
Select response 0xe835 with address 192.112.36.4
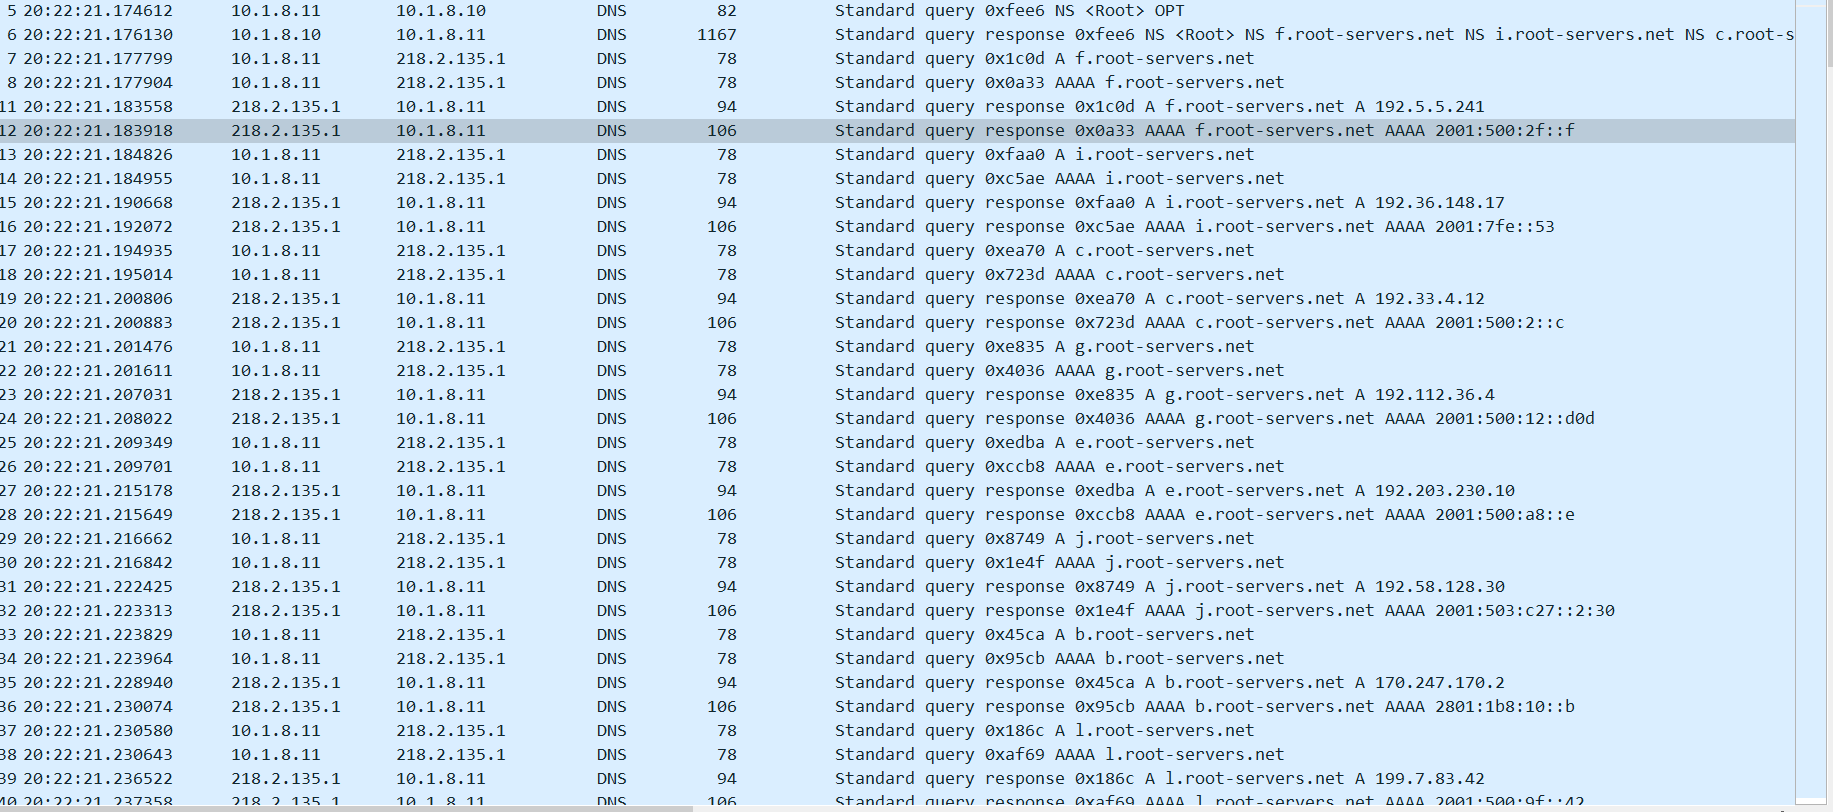point(897,395)
